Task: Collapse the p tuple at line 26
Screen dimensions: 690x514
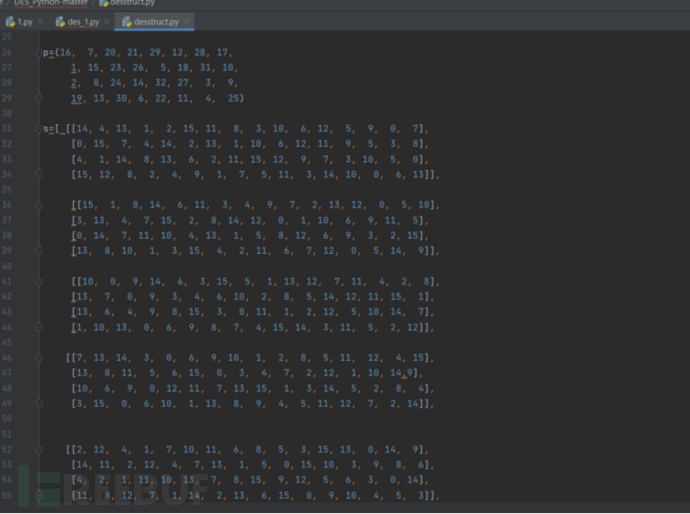Action: click(38, 52)
